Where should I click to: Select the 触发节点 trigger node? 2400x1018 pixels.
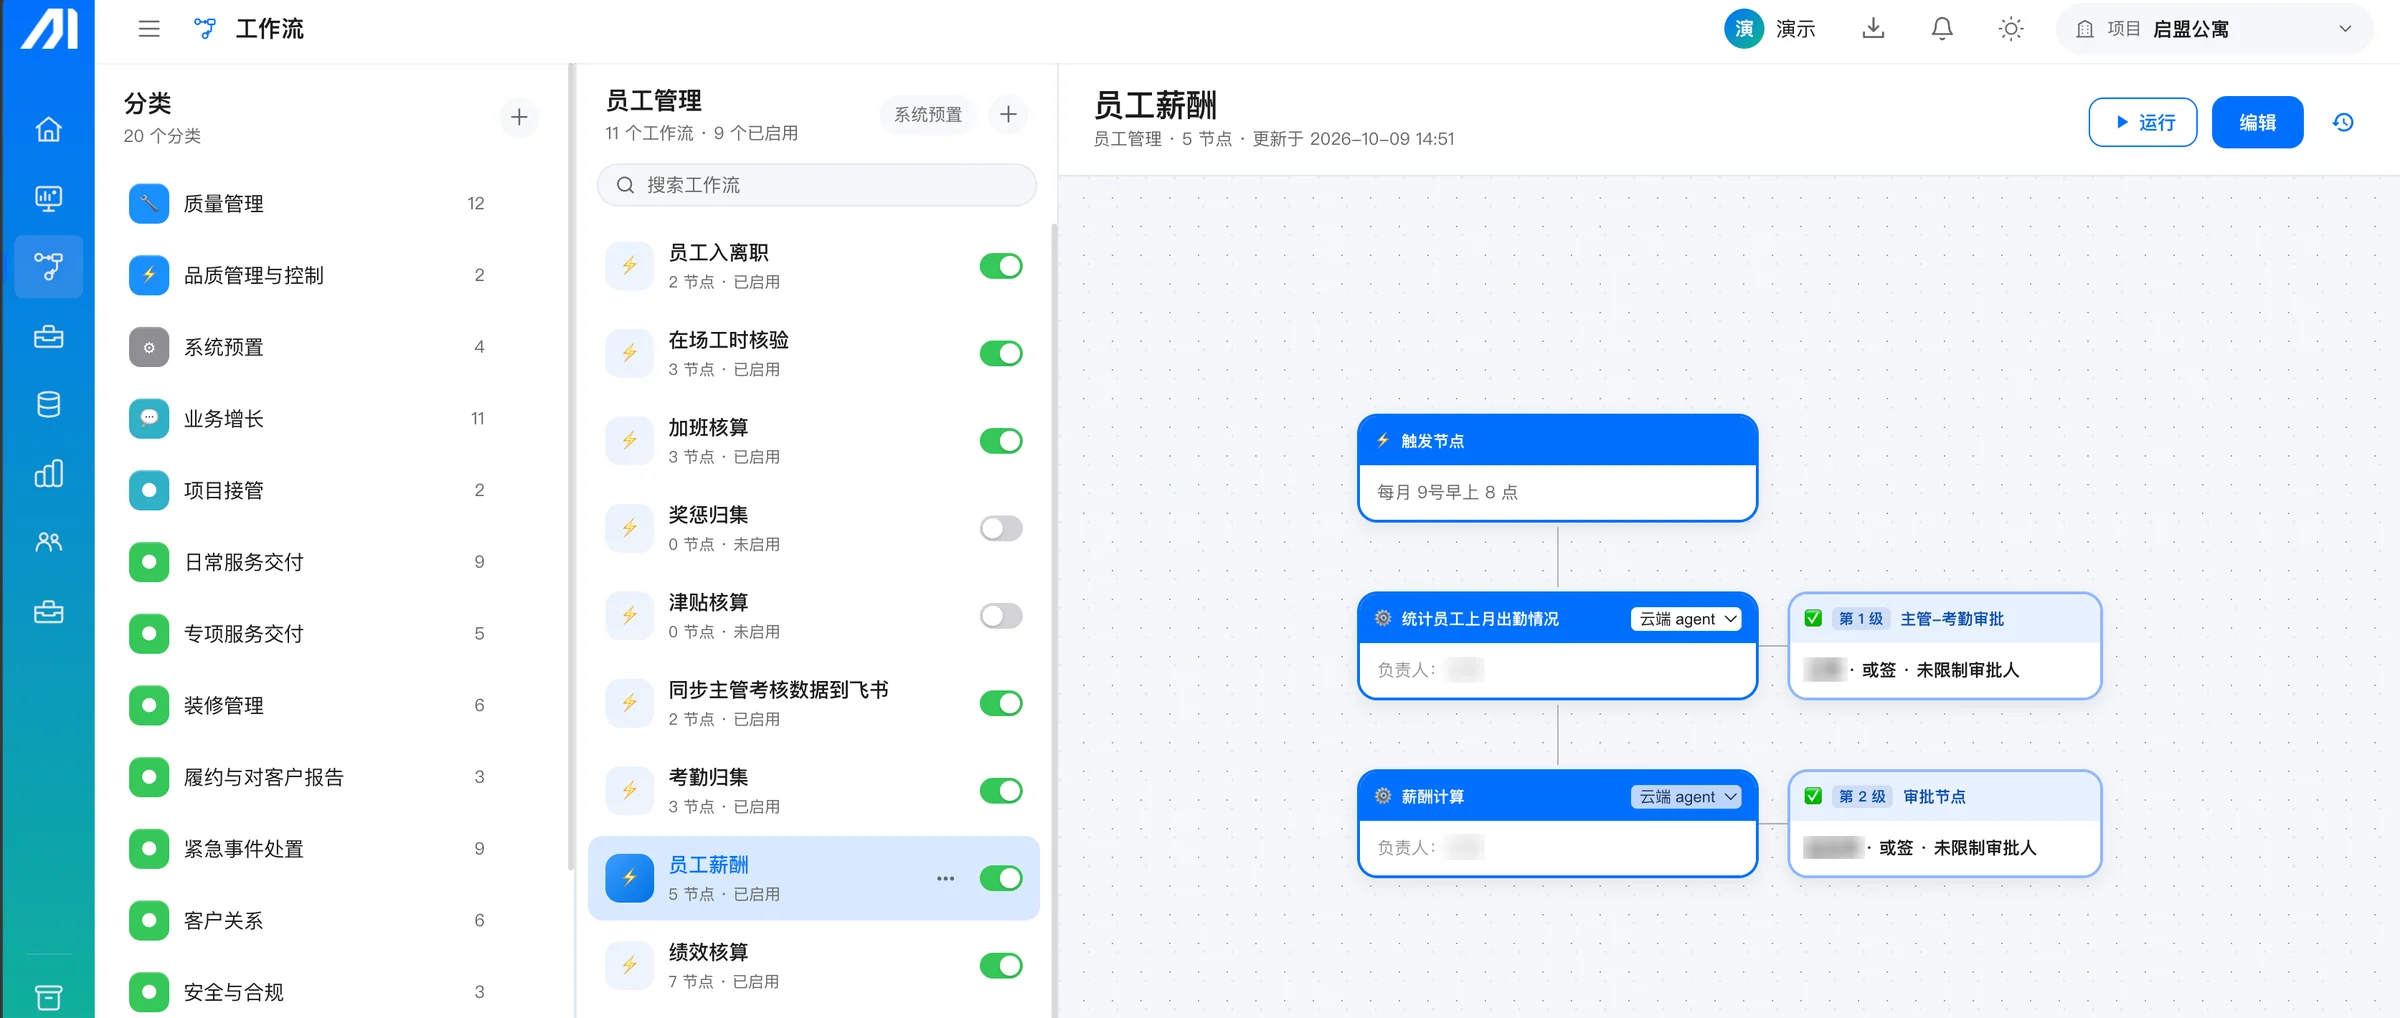pos(1557,468)
